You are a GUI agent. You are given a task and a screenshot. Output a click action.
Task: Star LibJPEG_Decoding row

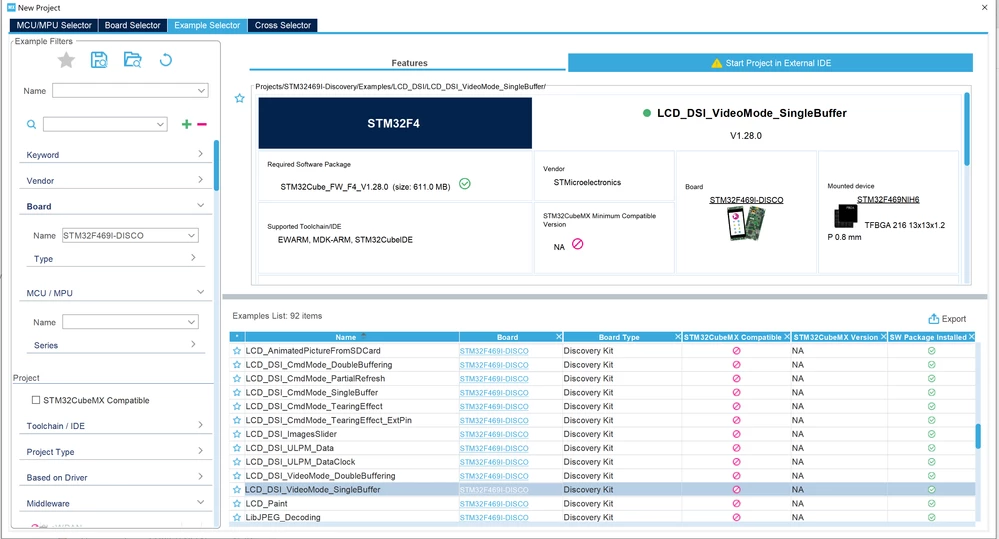(x=237, y=517)
